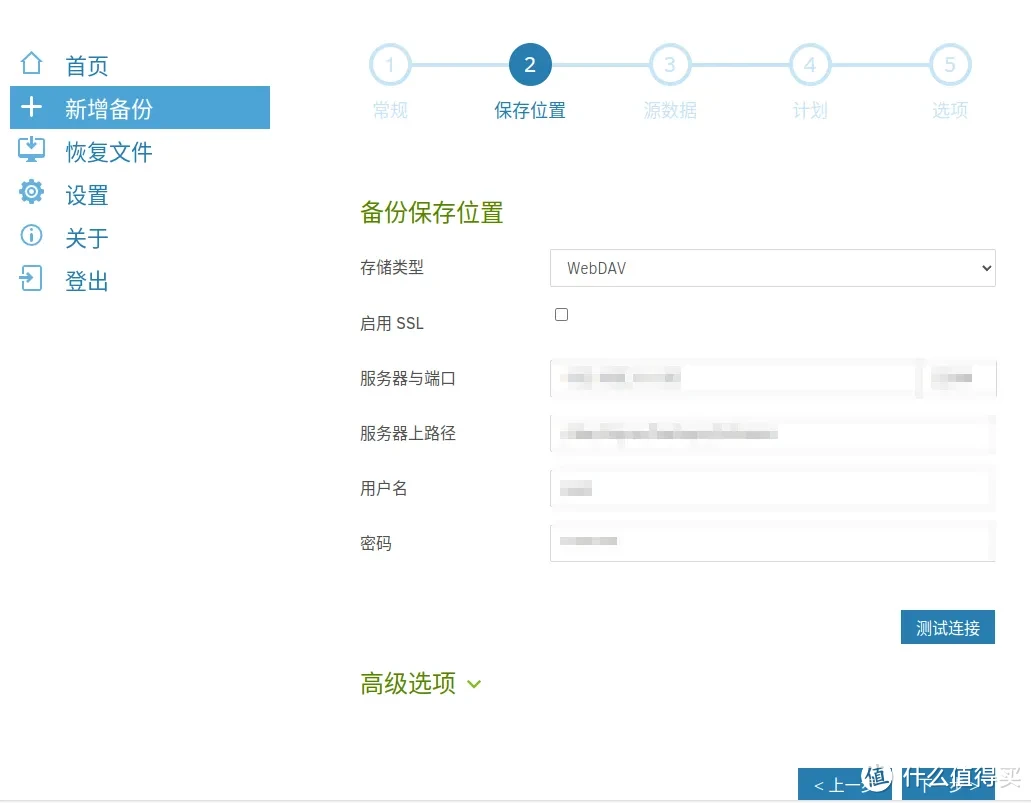Select the plus icon for 新增备份
Image resolution: width=1031 pixels, height=803 pixels.
point(30,107)
